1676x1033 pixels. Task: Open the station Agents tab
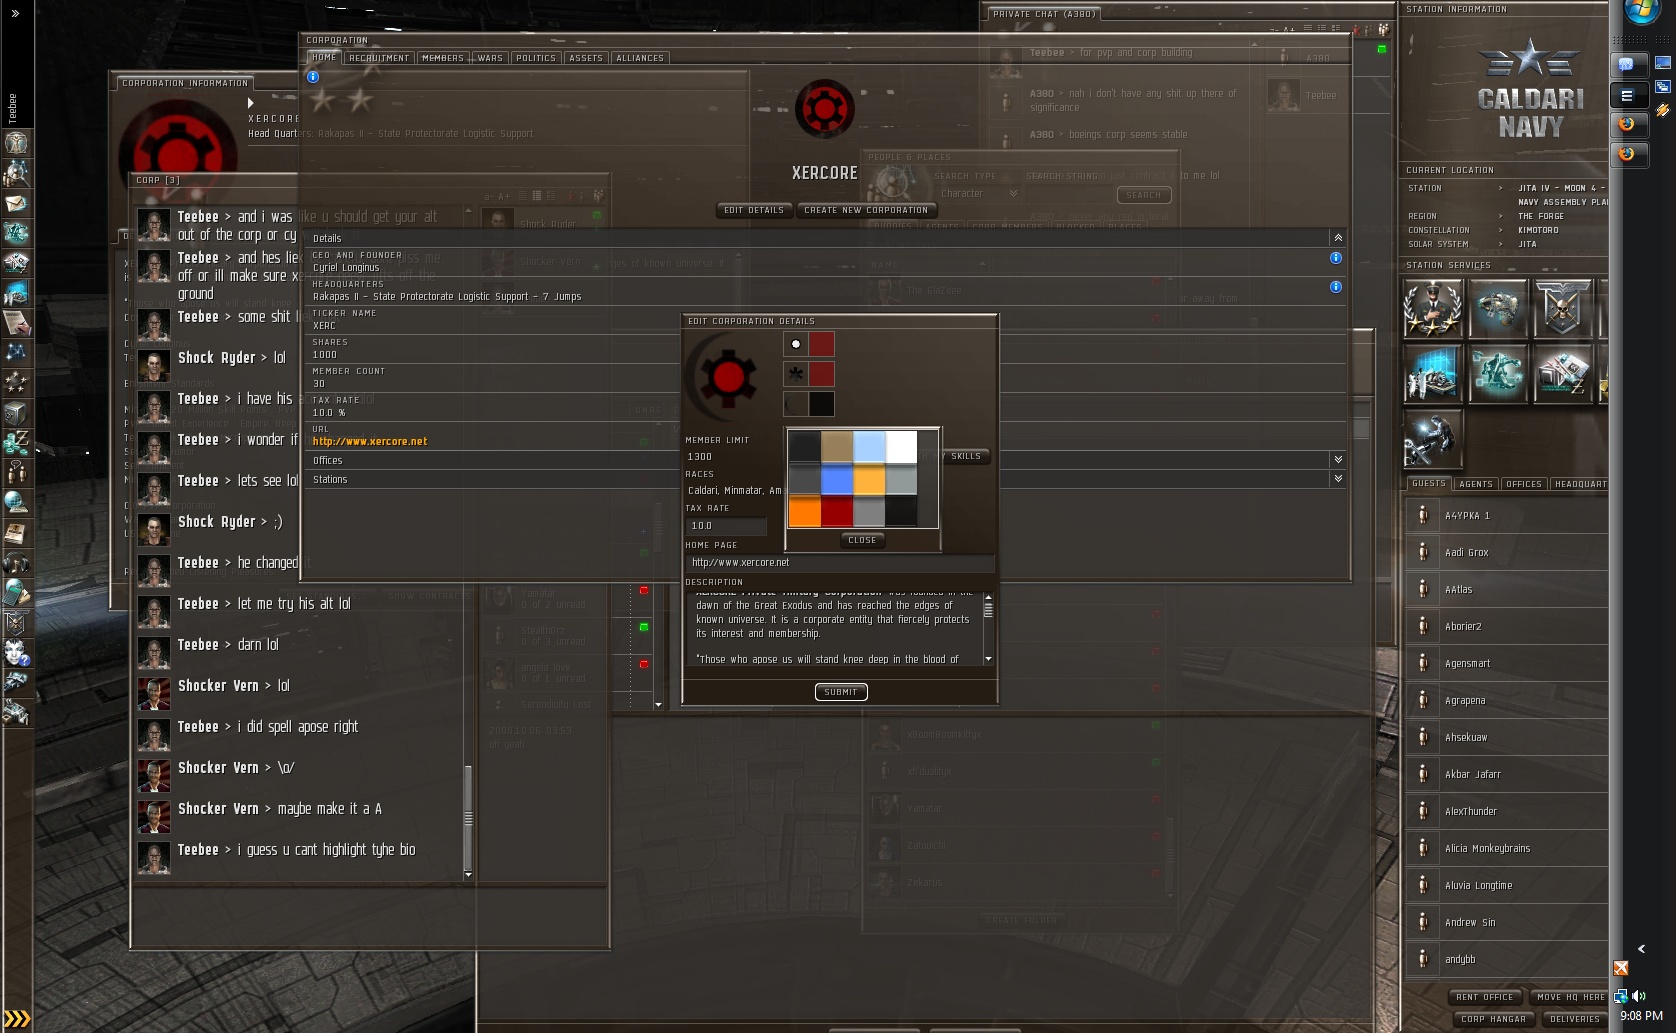(1476, 484)
